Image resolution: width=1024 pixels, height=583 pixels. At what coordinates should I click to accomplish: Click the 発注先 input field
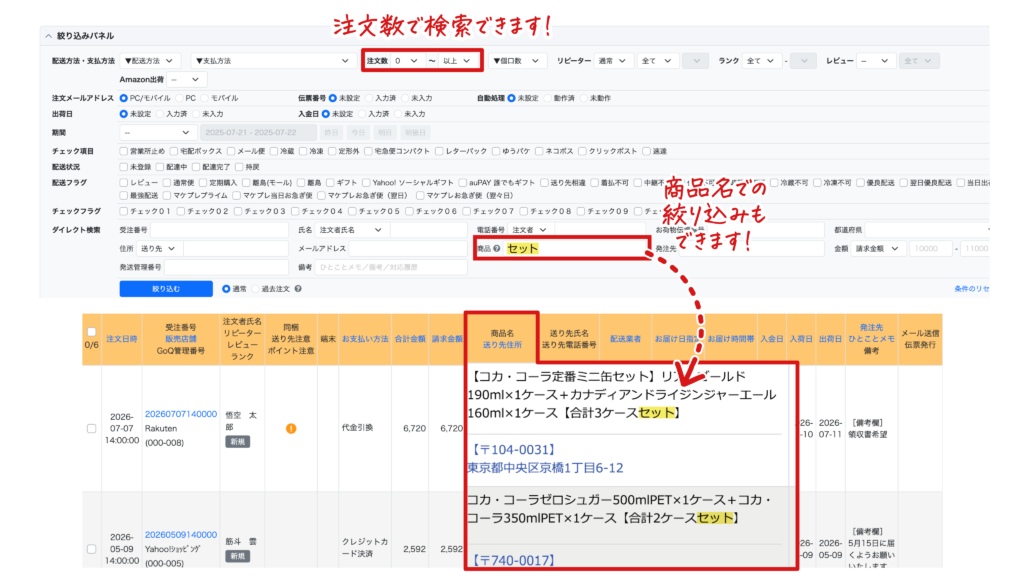751,249
